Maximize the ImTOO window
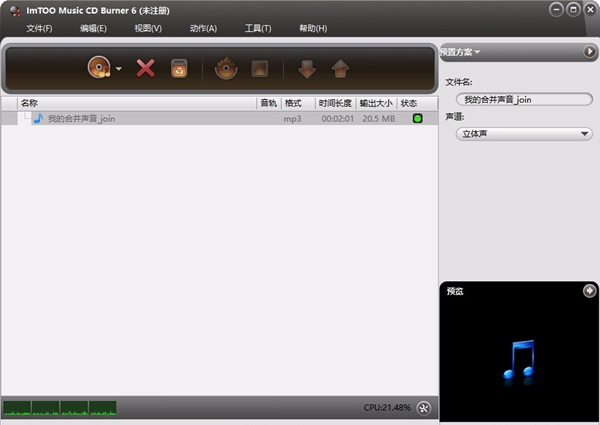The width and height of the screenshot is (600, 425). pos(573,10)
